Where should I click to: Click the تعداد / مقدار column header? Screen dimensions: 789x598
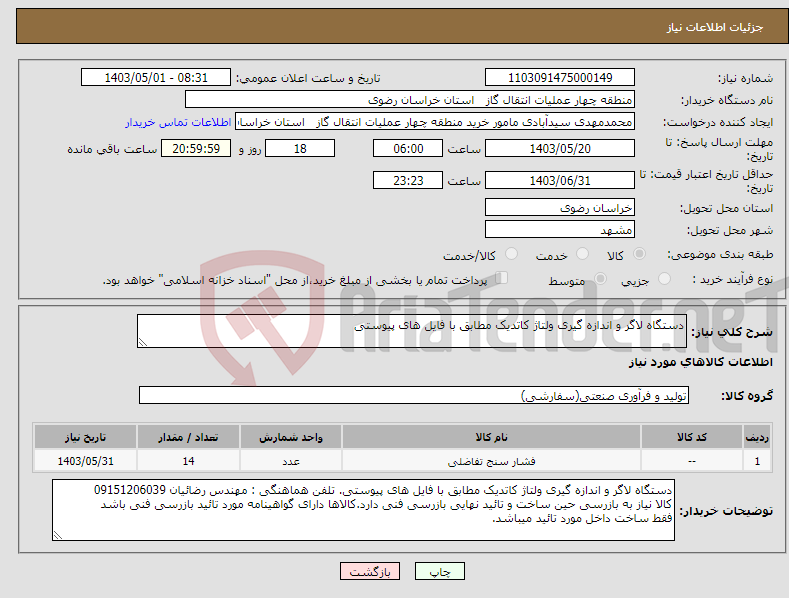(188, 437)
